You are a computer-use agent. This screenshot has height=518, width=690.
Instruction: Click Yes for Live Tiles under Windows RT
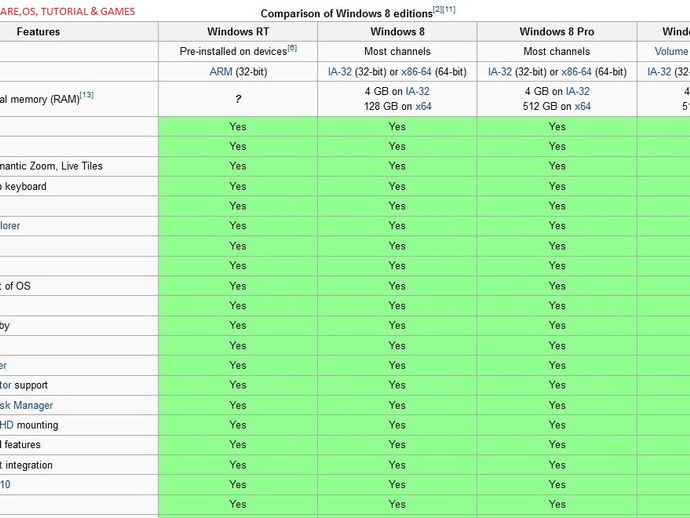238,166
